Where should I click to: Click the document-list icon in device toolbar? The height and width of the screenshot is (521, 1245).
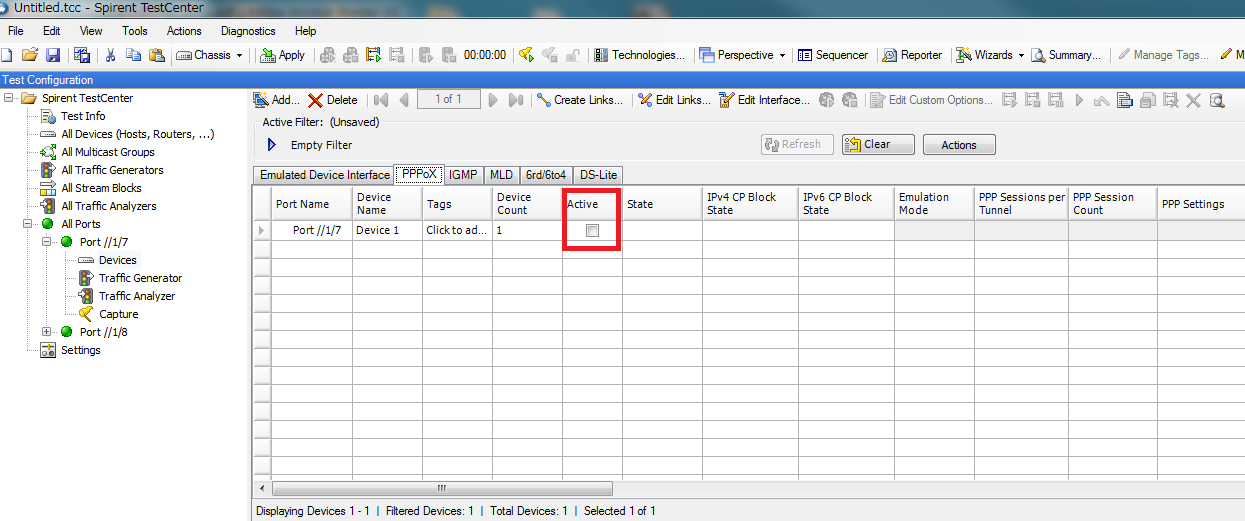click(x=1124, y=100)
